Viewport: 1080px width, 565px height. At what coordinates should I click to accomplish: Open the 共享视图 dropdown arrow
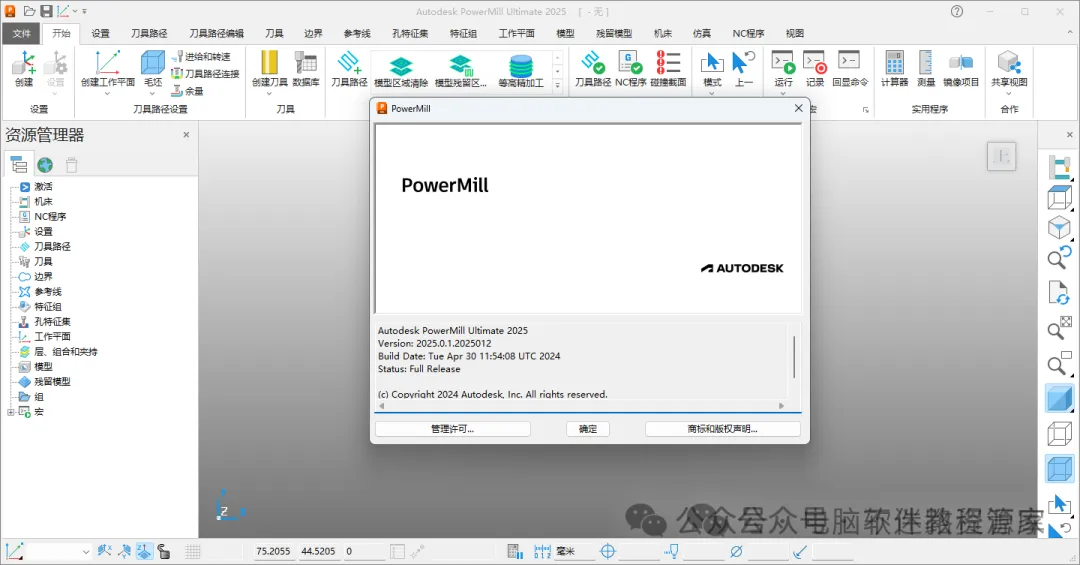coord(1009,93)
